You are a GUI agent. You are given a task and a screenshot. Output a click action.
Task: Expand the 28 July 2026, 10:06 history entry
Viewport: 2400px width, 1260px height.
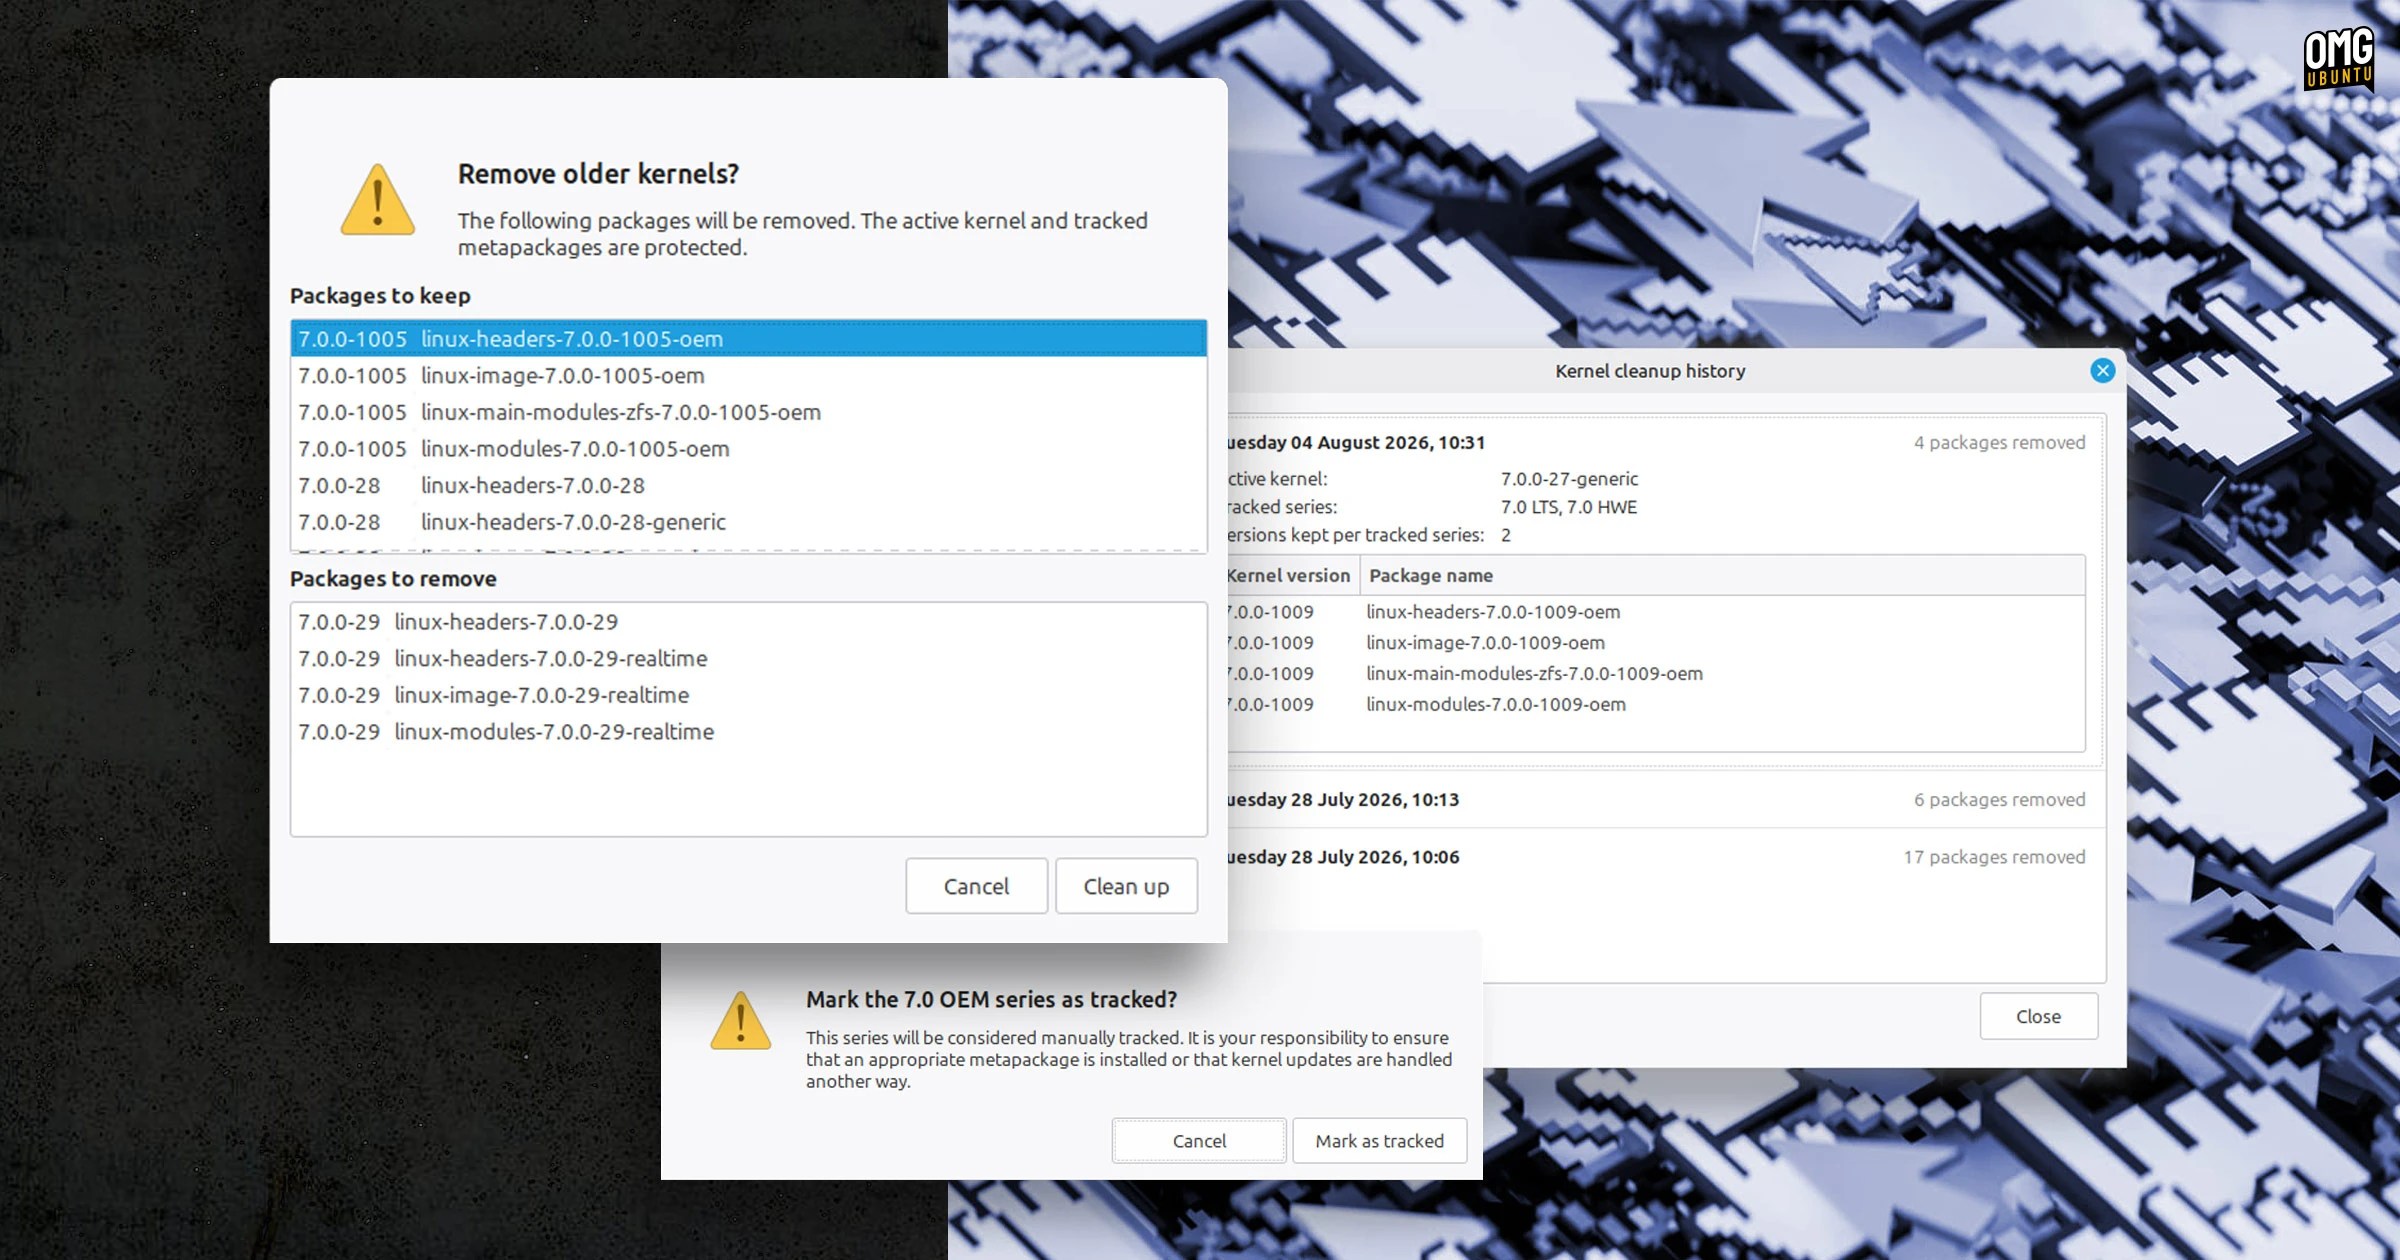pos(1666,857)
